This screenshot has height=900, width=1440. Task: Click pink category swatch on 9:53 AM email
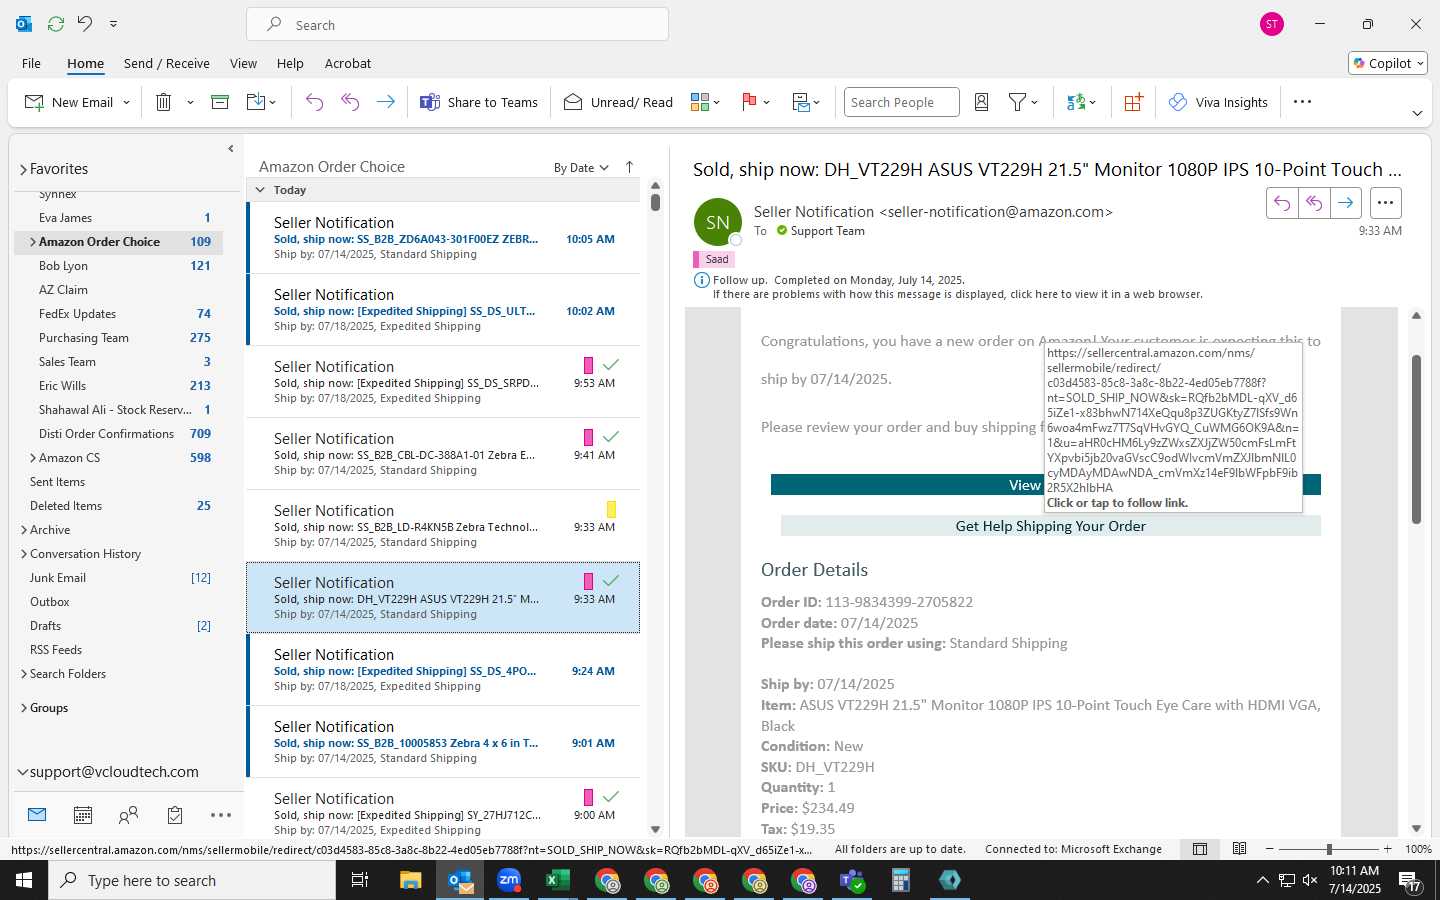[x=588, y=365]
